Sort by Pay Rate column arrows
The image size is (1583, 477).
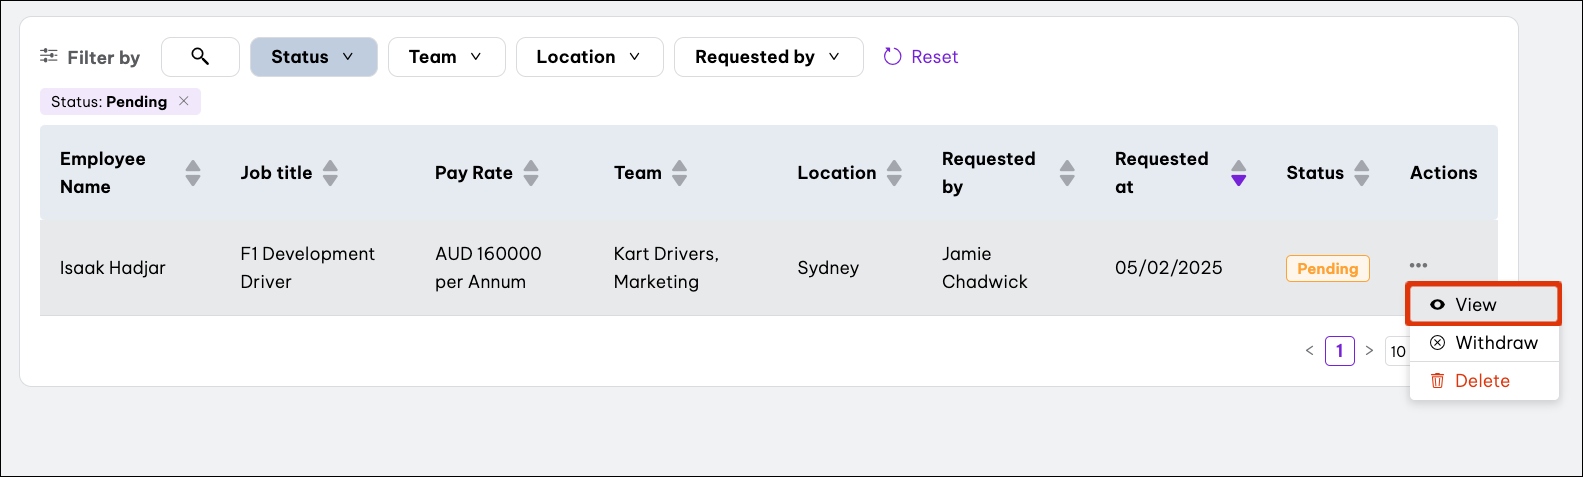pos(531,173)
